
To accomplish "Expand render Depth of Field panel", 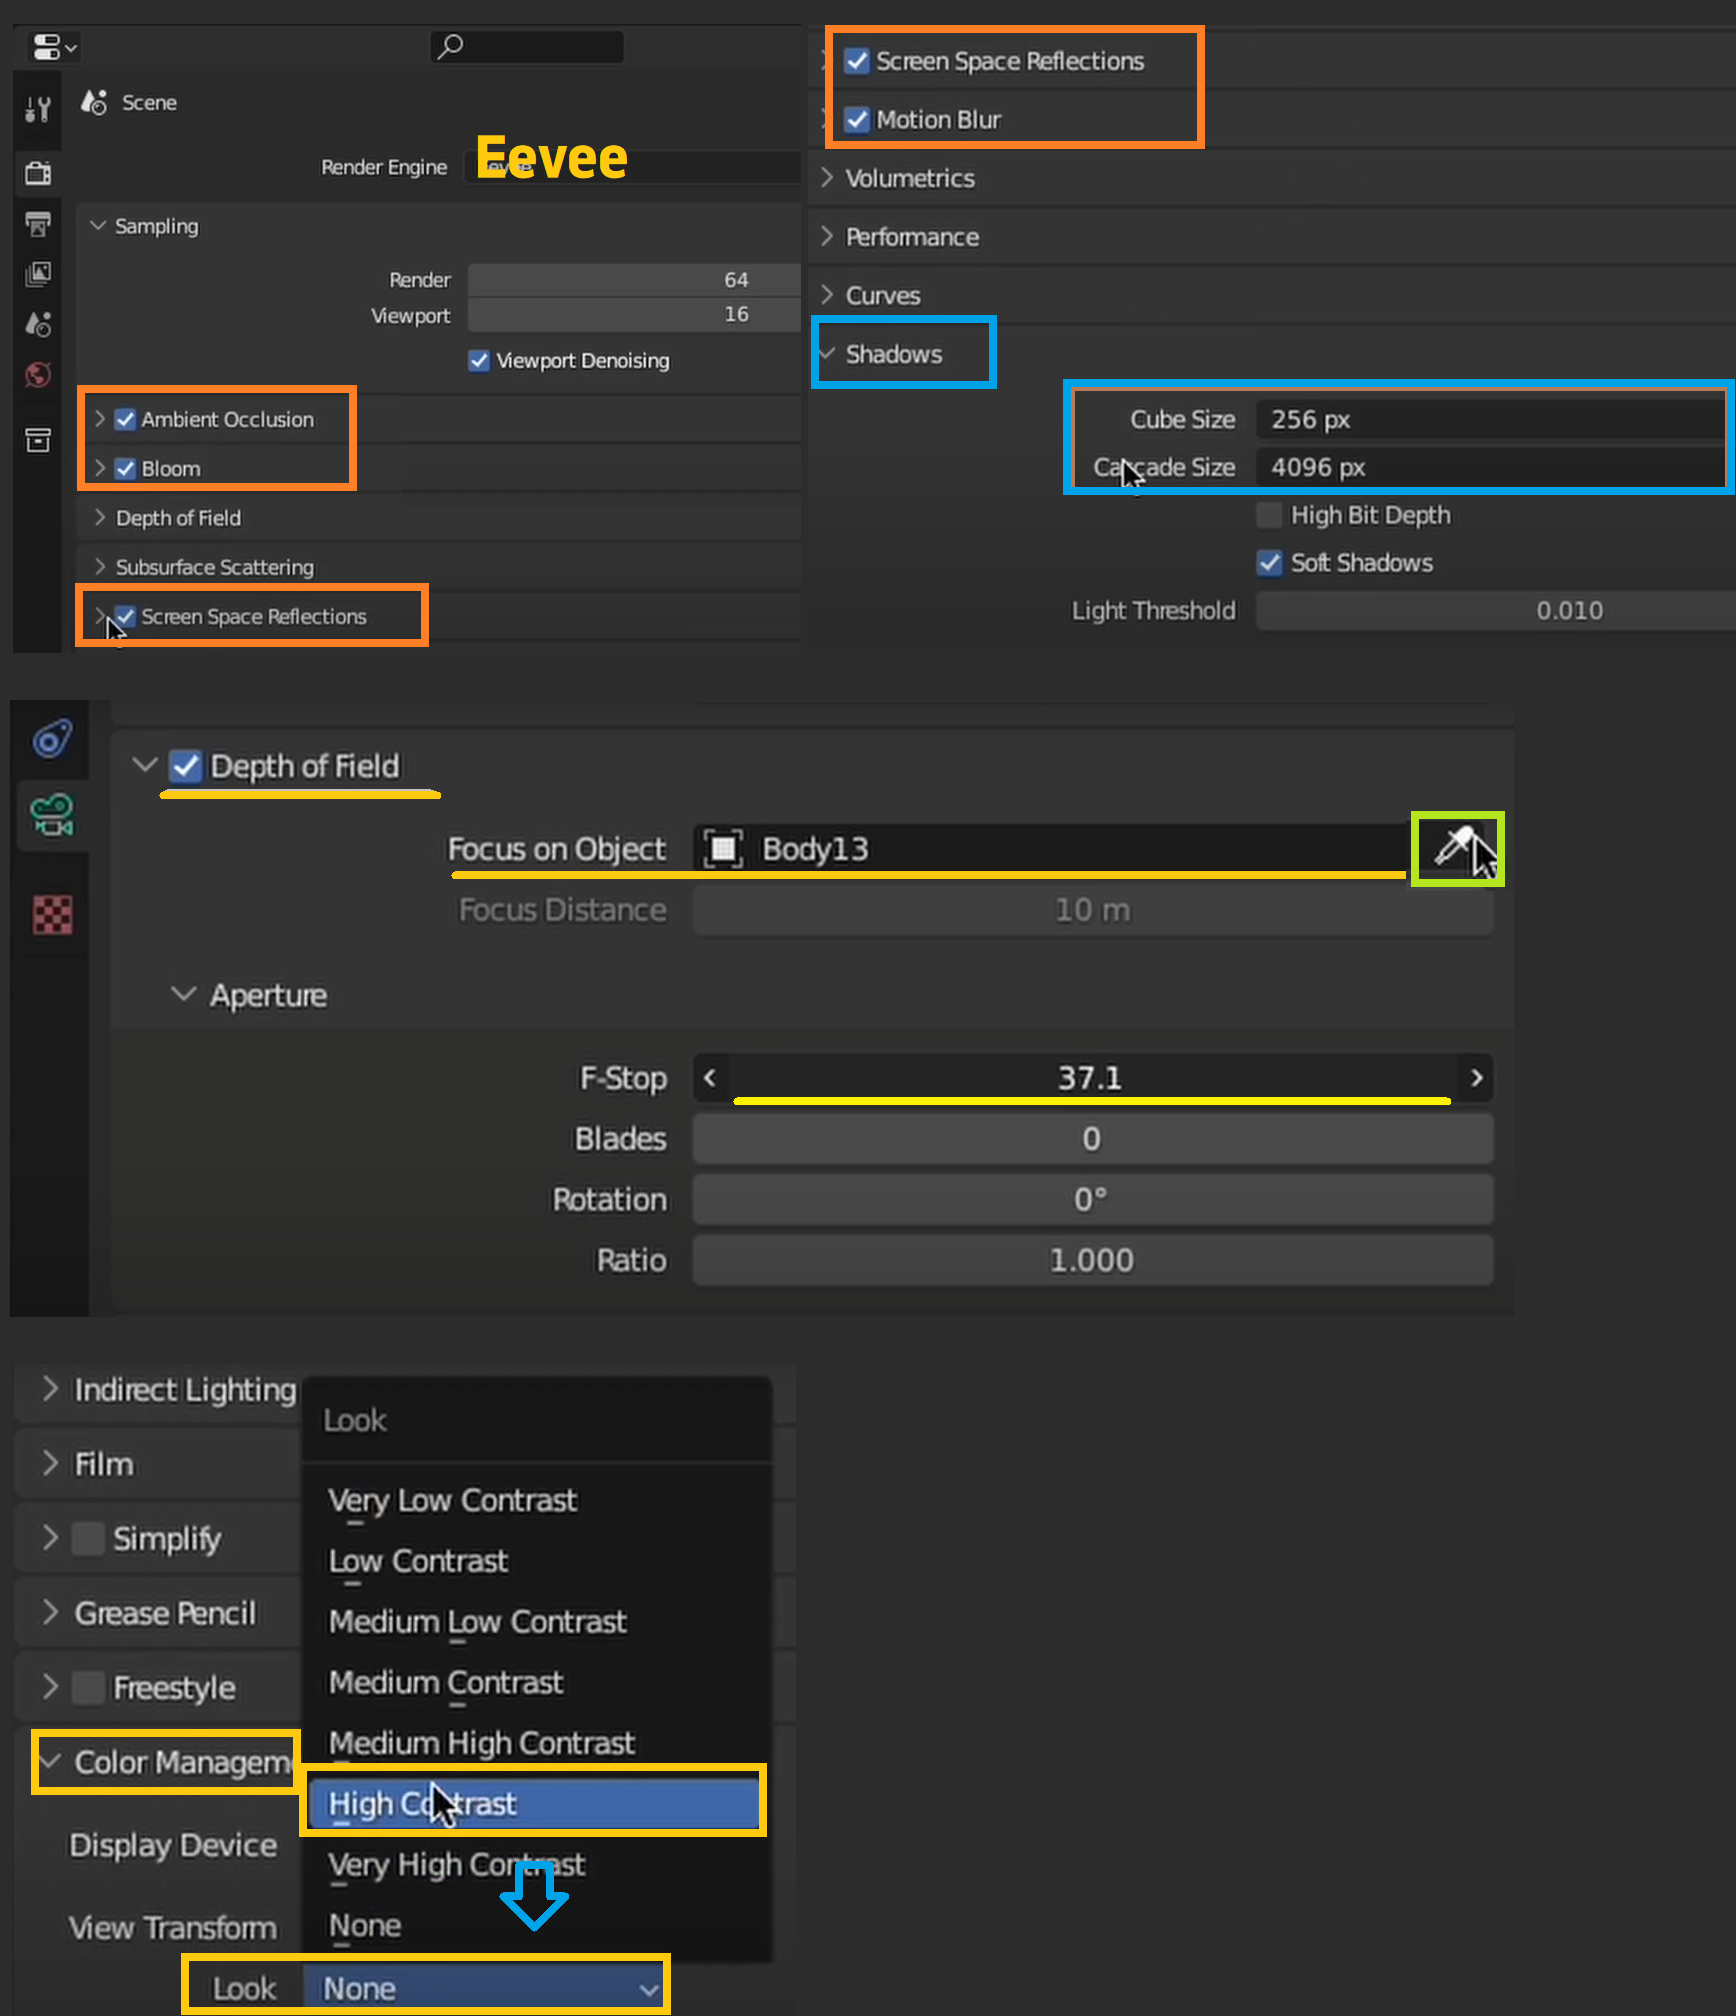I will [99, 517].
